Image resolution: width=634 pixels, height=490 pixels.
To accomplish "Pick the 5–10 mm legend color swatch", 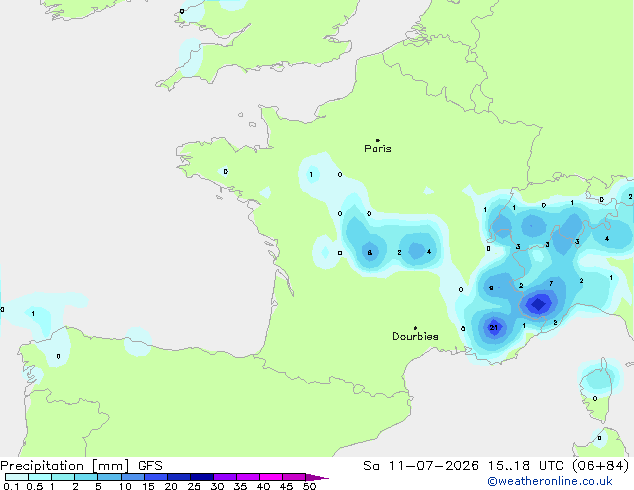I will click(x=110, y=477).
